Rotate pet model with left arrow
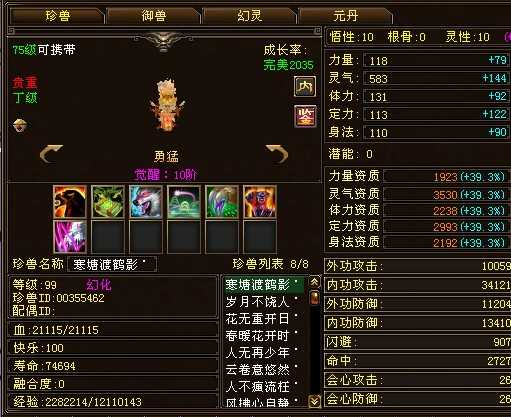This screenshot has height=417, width=511. (x=51, y=154)
